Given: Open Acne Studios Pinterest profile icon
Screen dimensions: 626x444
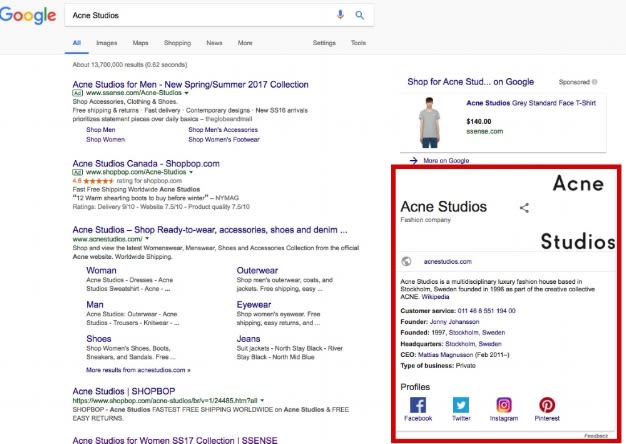Looking at the screenshot, I should click(x=547, y=405).
